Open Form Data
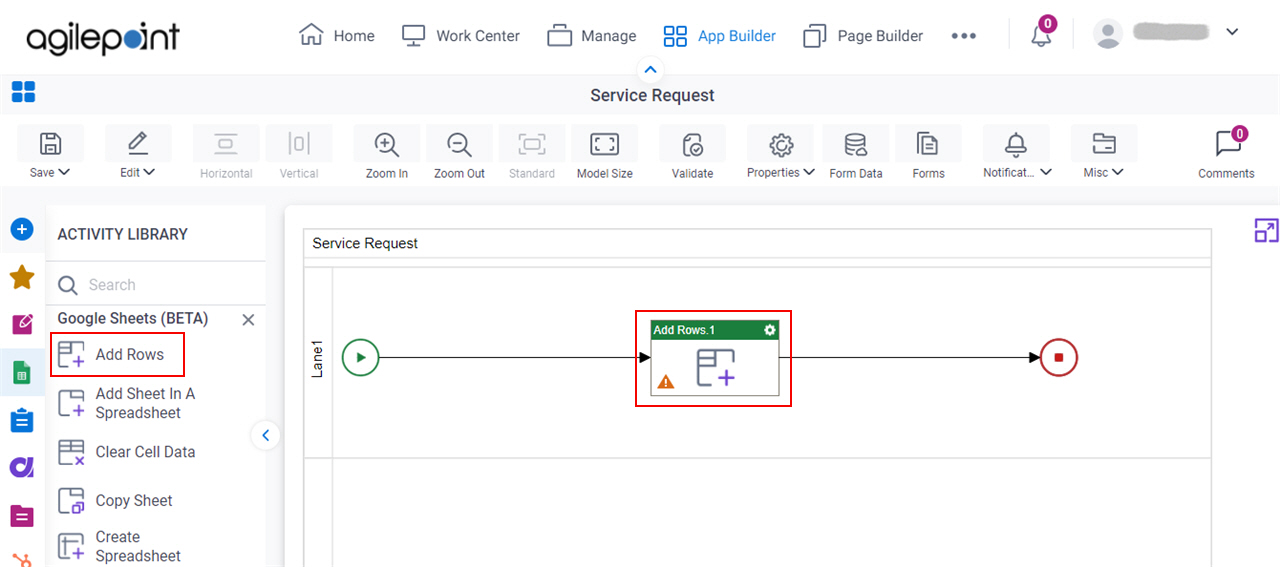Image resolution: width=1280 pixels, height=567 pixels. pos(856,152)
